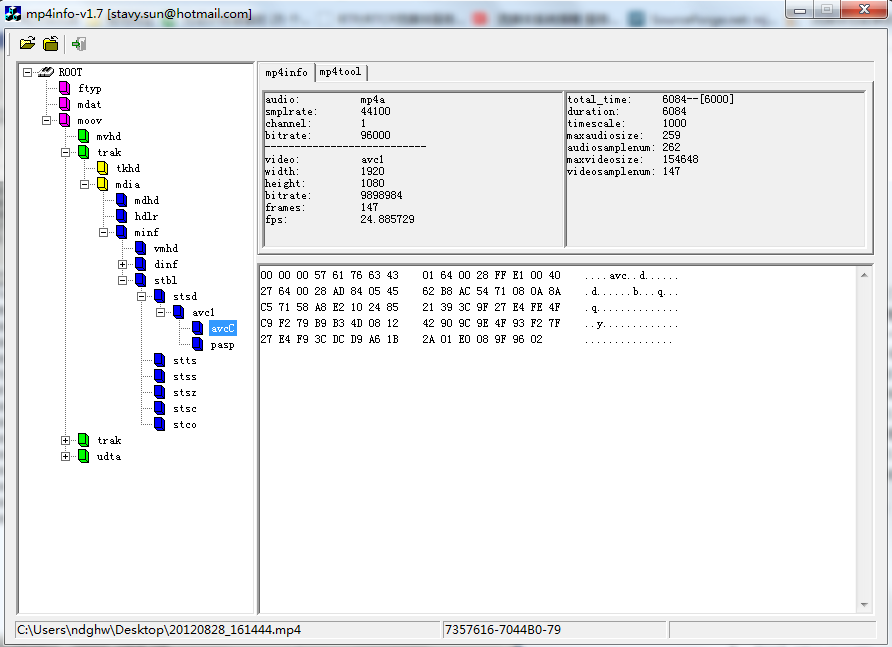This screenshot has height=647, width=892.
Task: Select the hdlr tree item
Action: (146, 216)
